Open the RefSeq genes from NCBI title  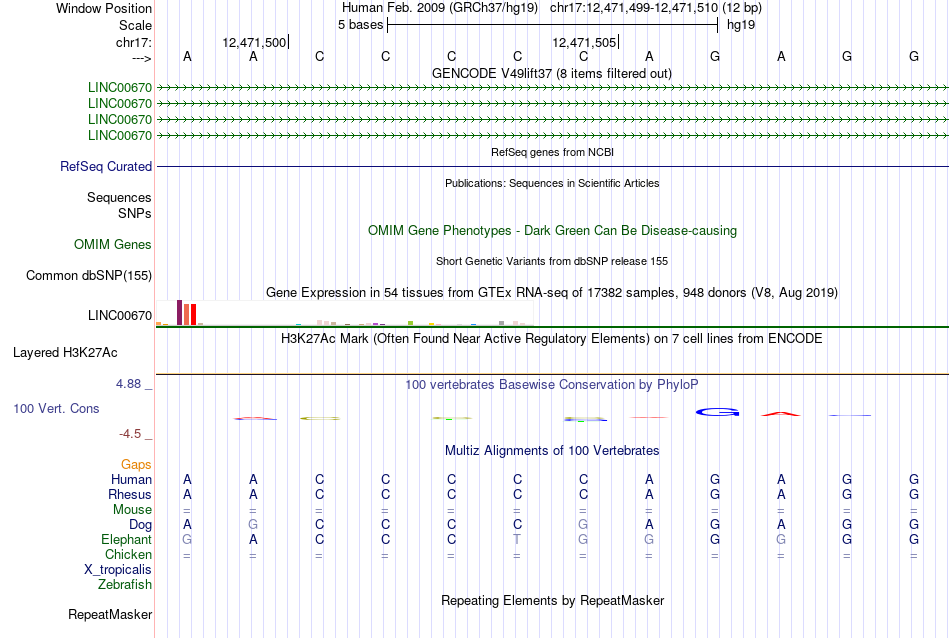[552, 152]
